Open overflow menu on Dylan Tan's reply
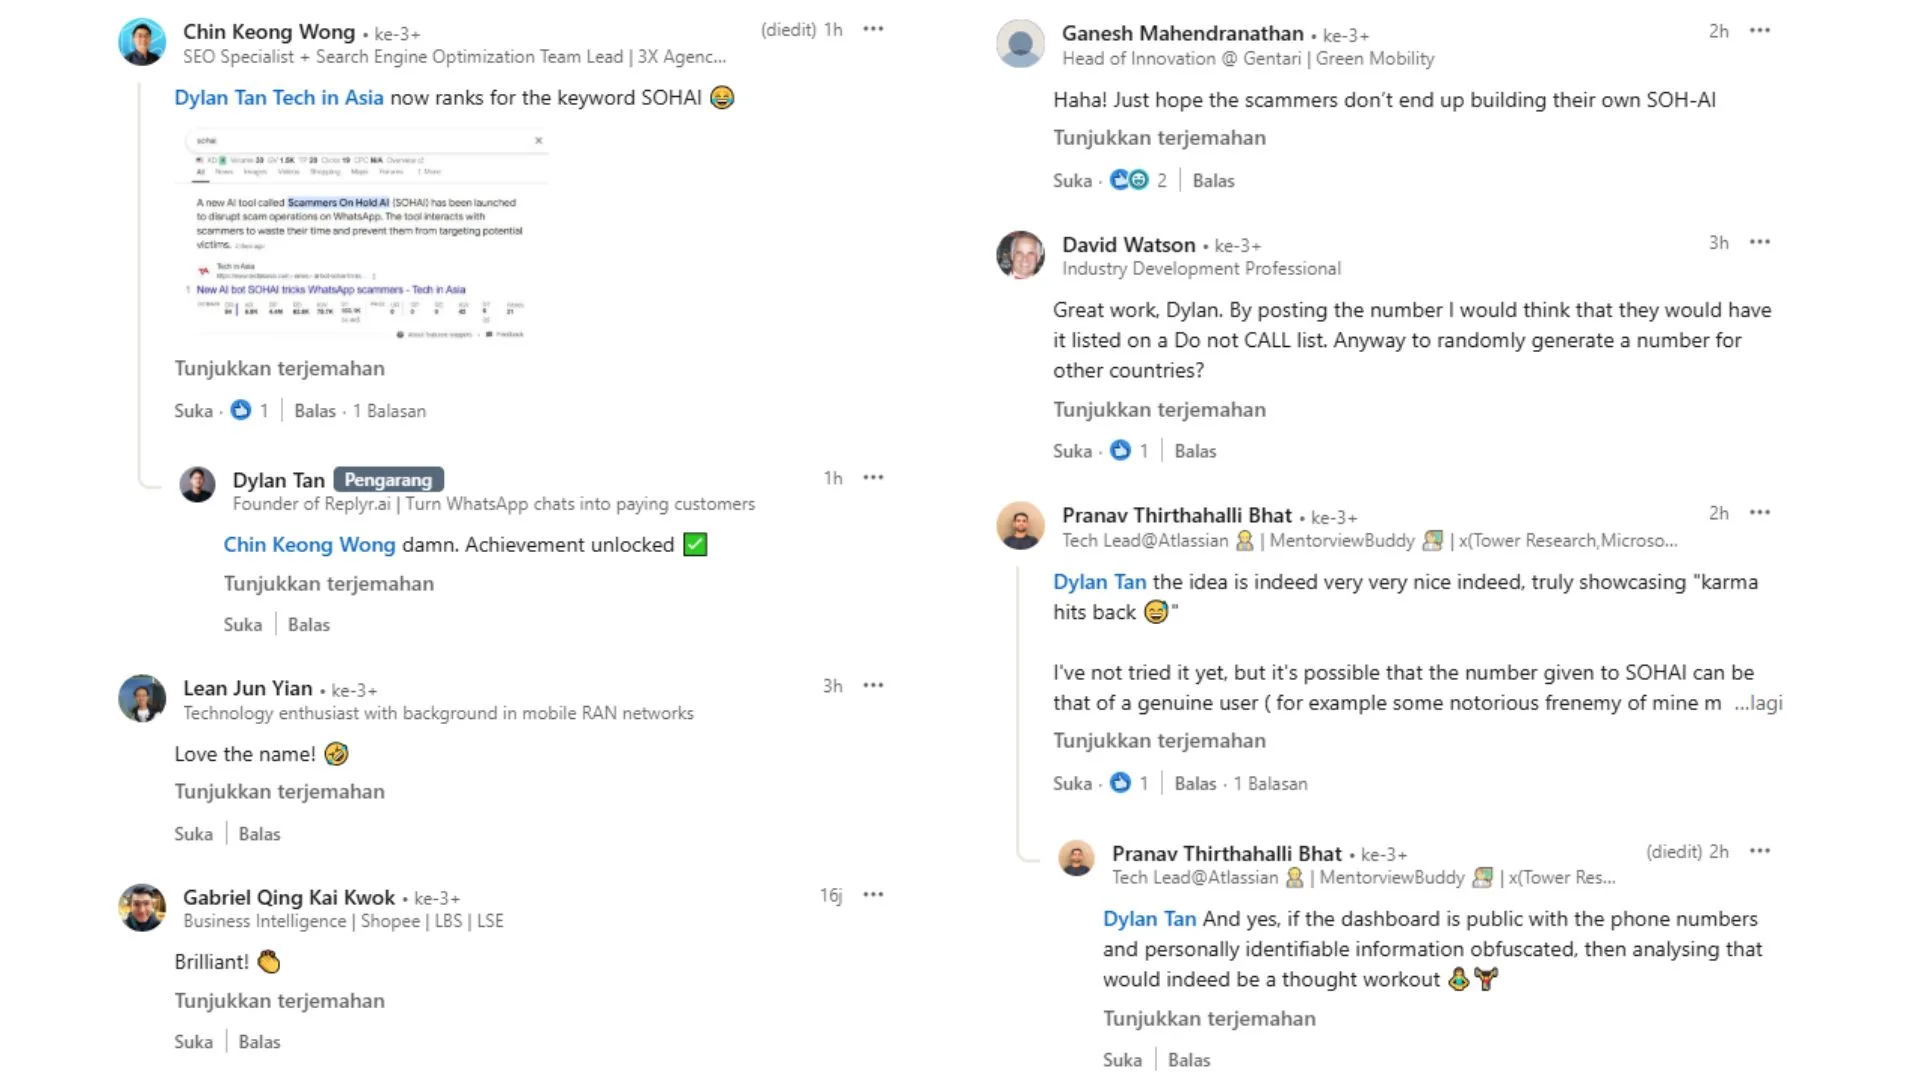 (873, 478)
